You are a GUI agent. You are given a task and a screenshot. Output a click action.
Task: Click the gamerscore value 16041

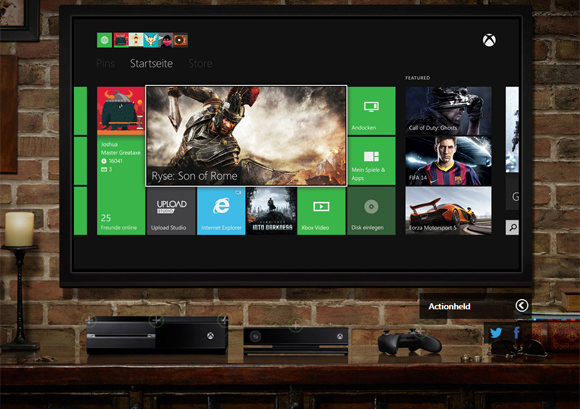[115, 161]
